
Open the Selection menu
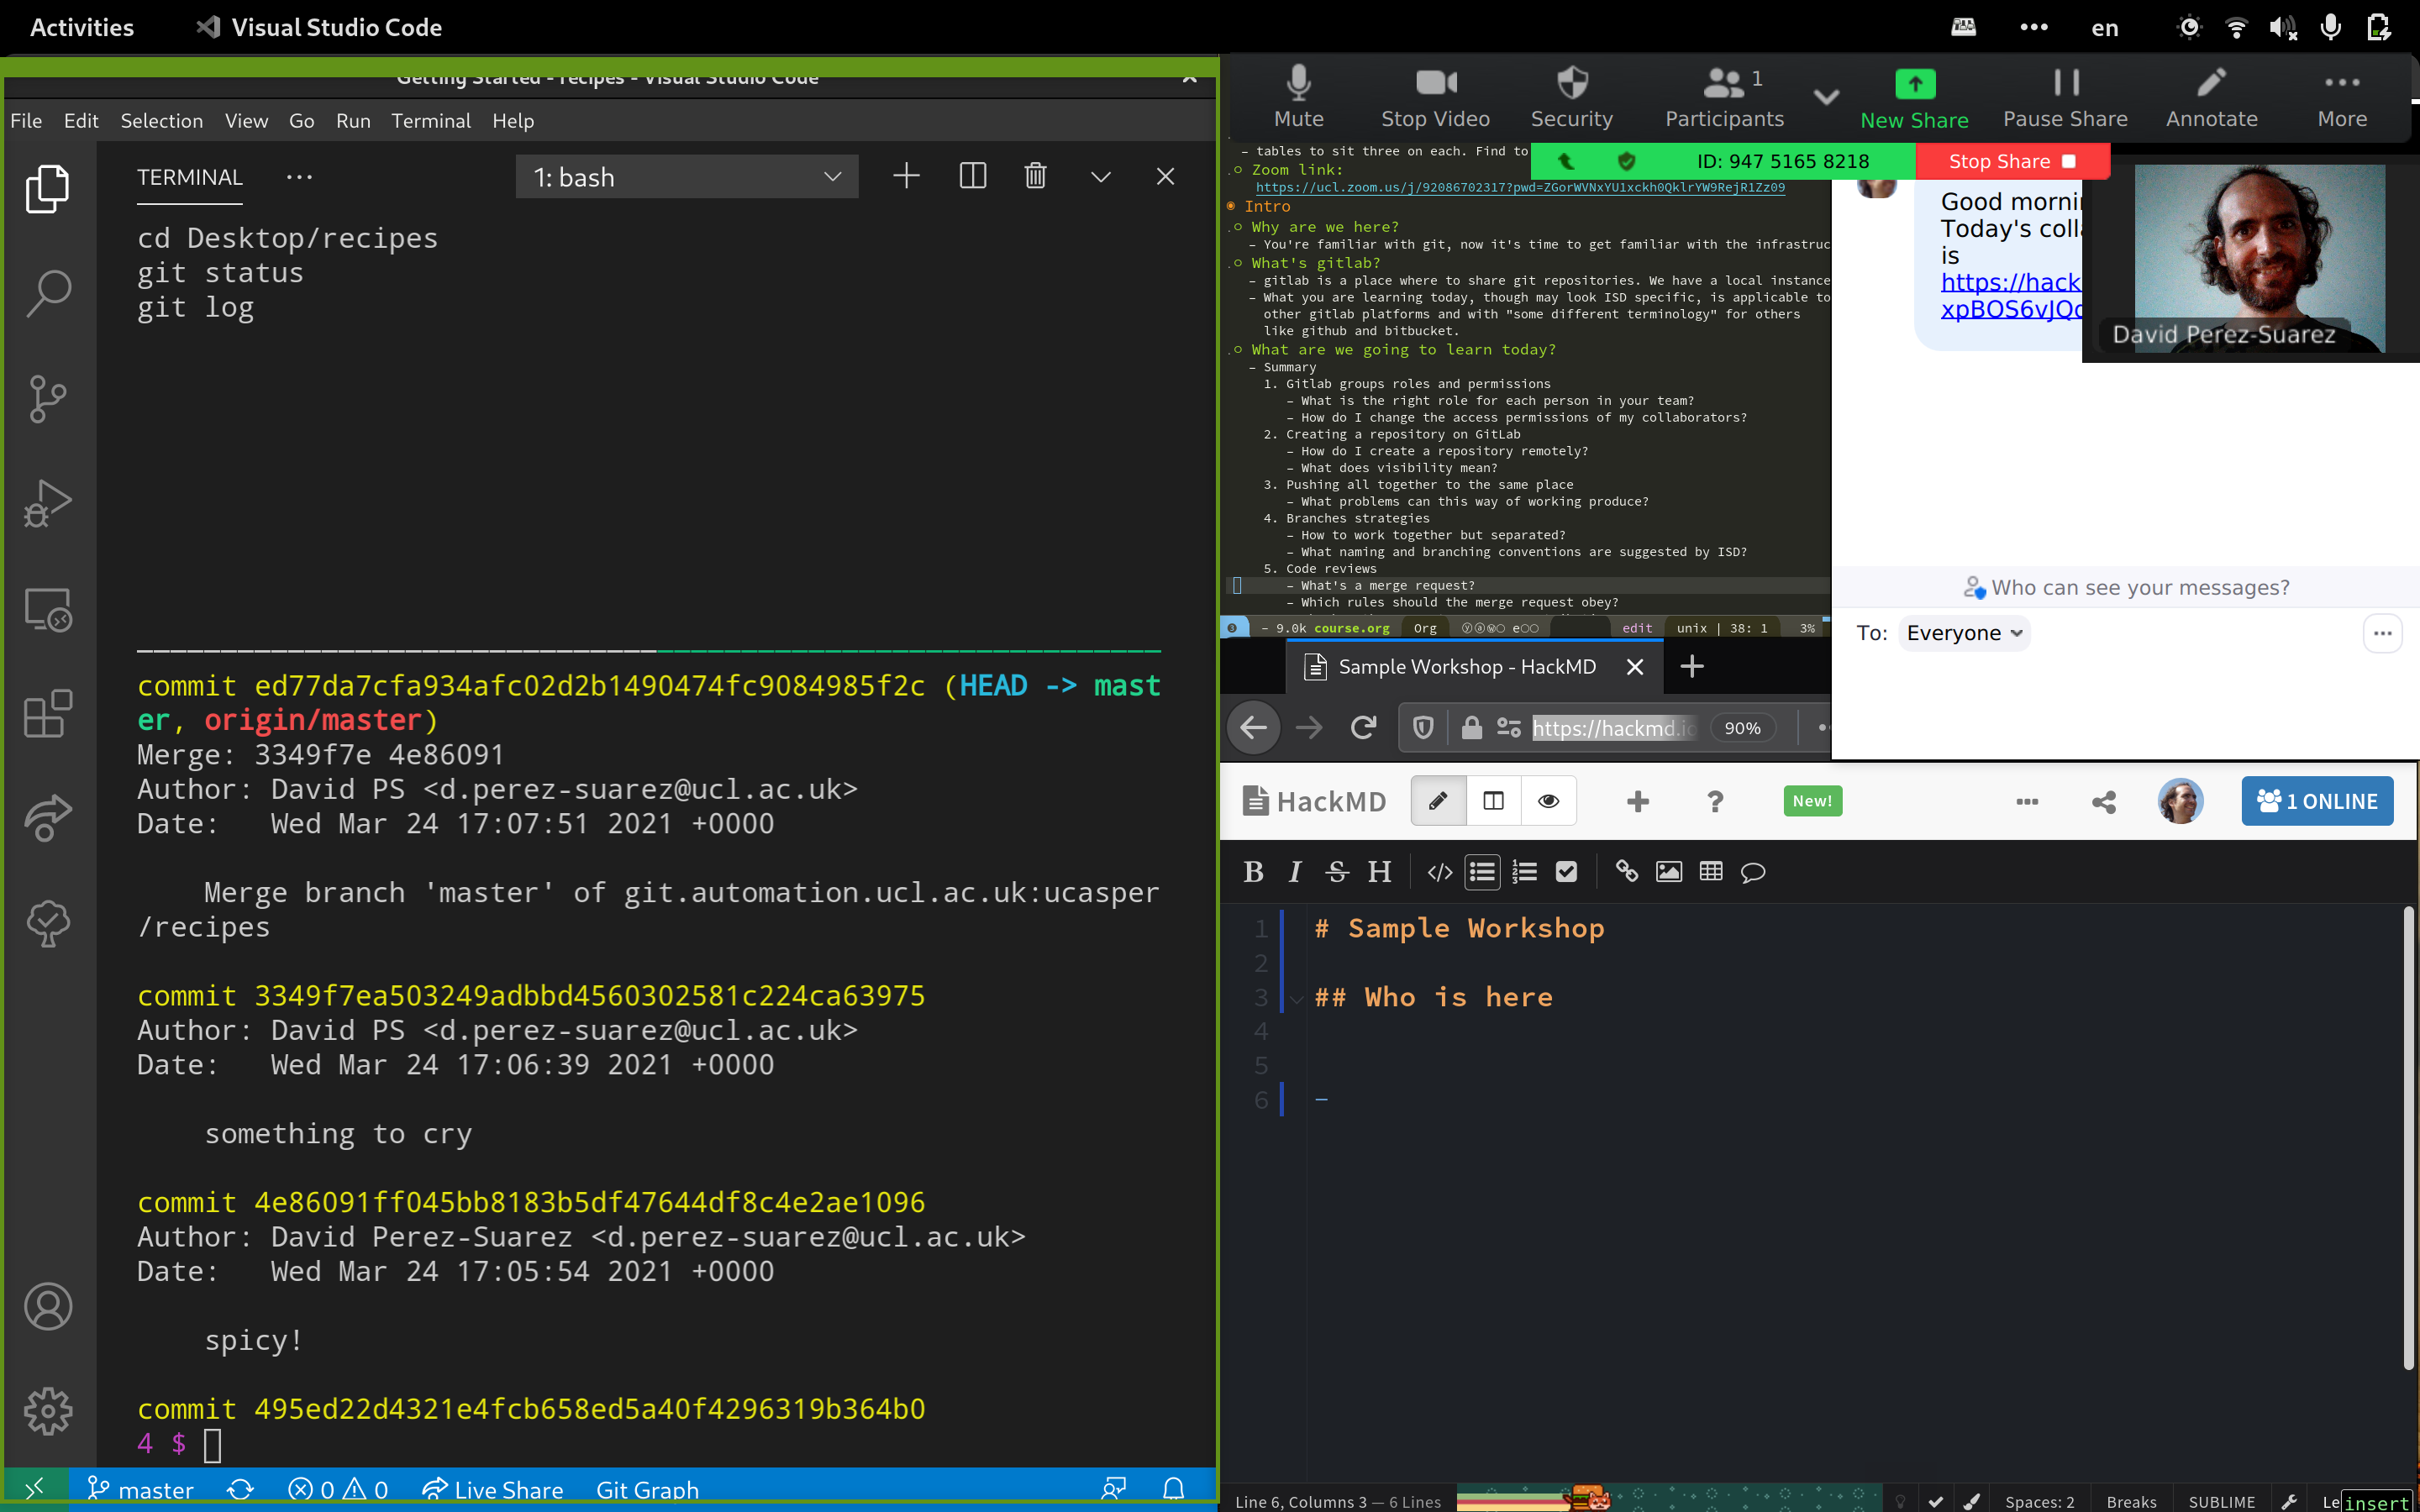[161, 120]
